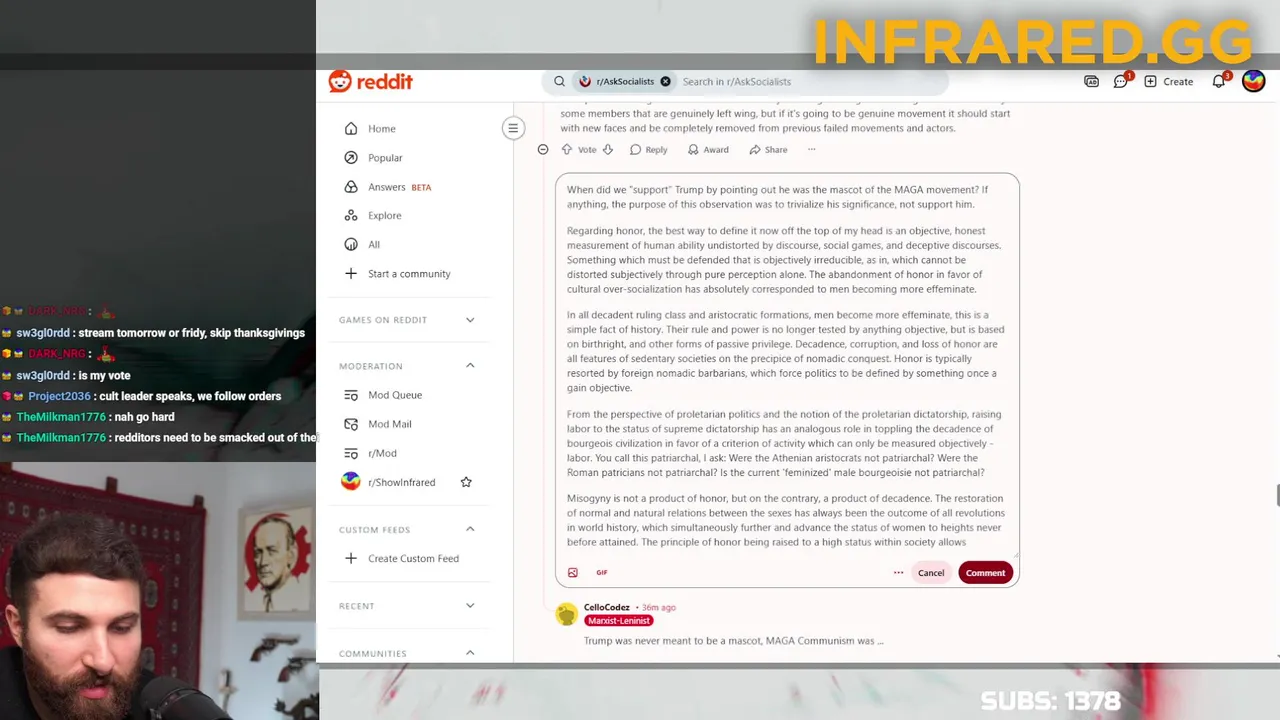The height and width of the screenshot is (720, 1280).
Task: Collapse the Communities section
Action: tap(470, 653)
